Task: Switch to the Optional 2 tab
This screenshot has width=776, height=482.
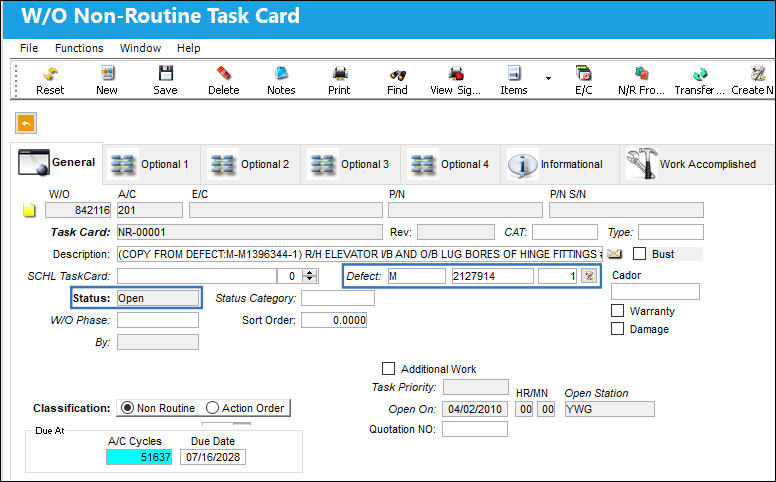Action: 251,164
